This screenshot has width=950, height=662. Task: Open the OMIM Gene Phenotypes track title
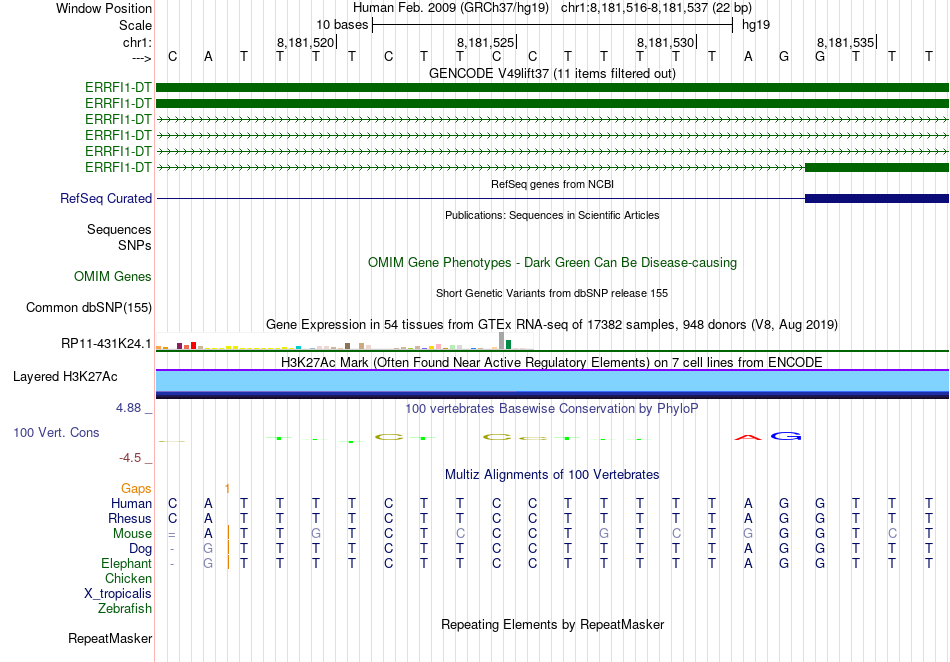[x=552, y=262]
